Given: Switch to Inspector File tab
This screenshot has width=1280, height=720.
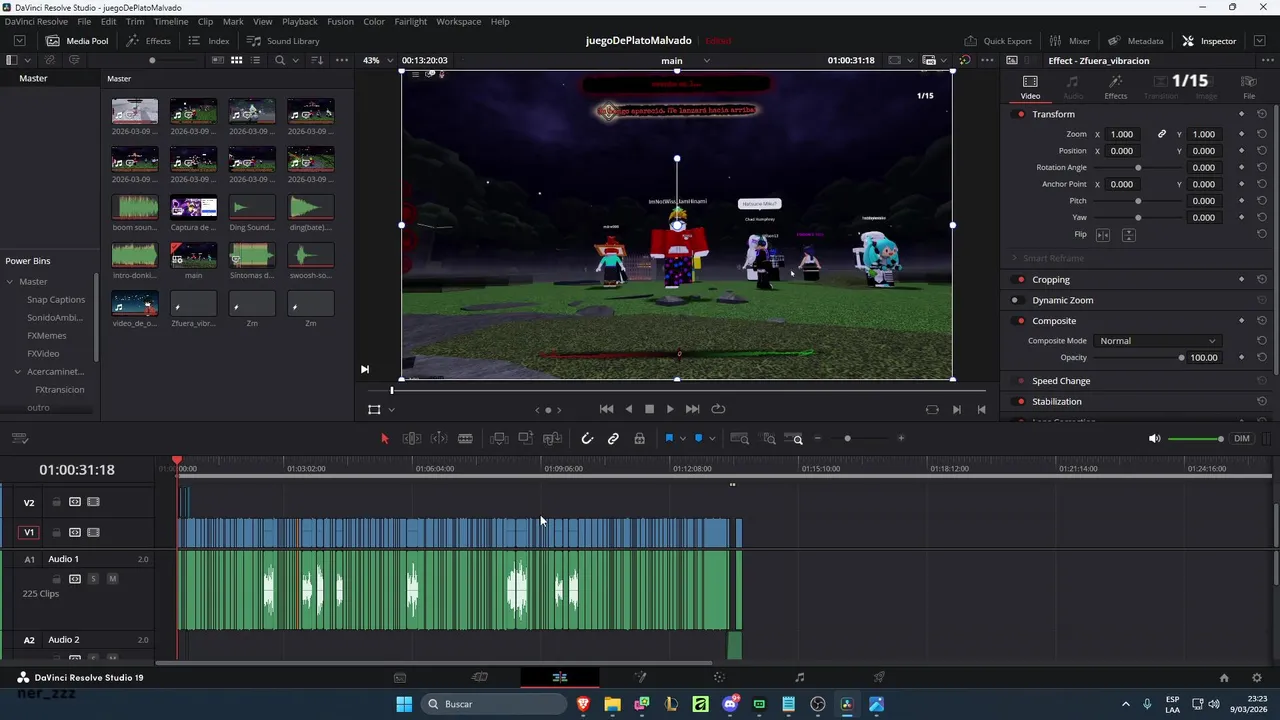Looking at the screenshot, I should pyautogui.click(x=1249, y=87).
